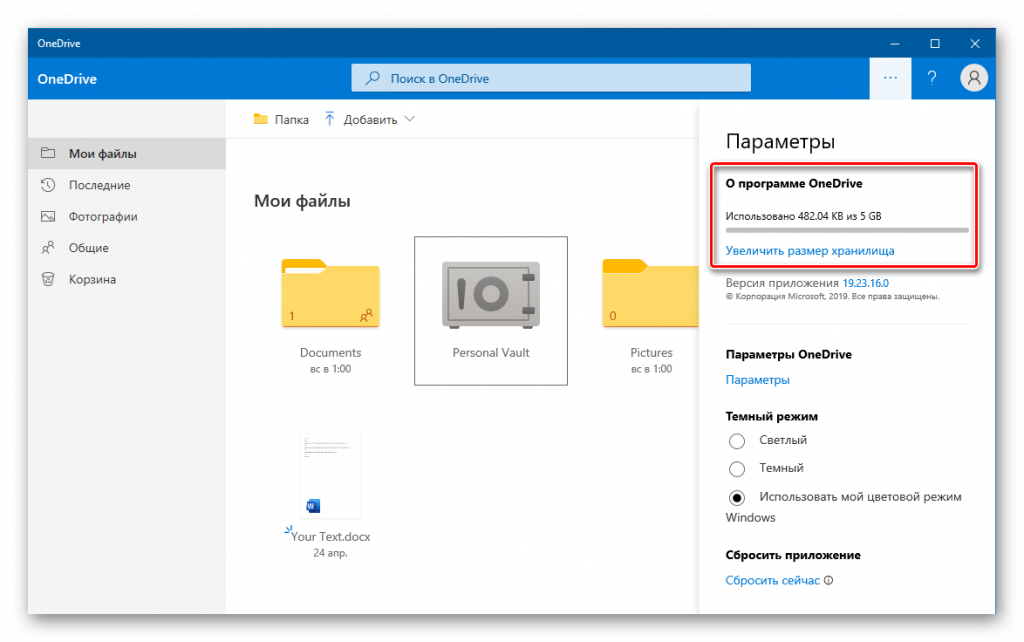1024x642 pixels.
Task: Select the Светлый radio button
Action: pos(737,441)
